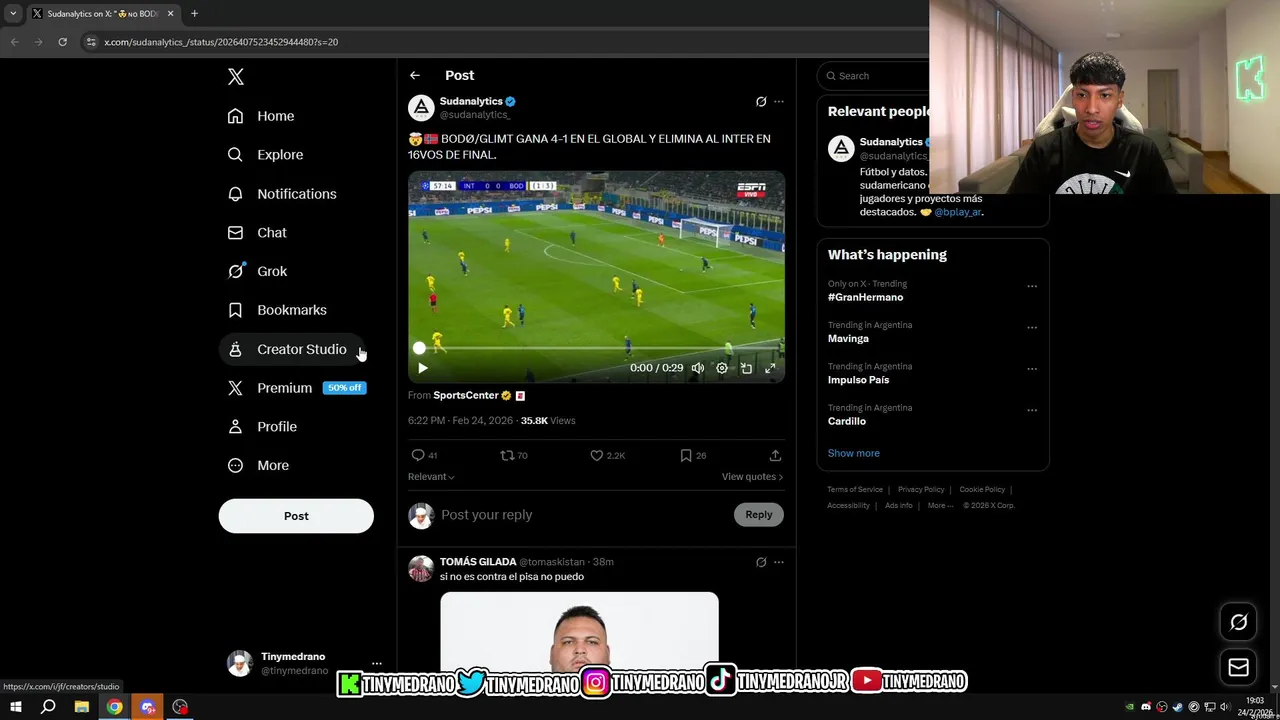Open the Mavinga trend
1280x720 pixels.
[x=848, y=339]
